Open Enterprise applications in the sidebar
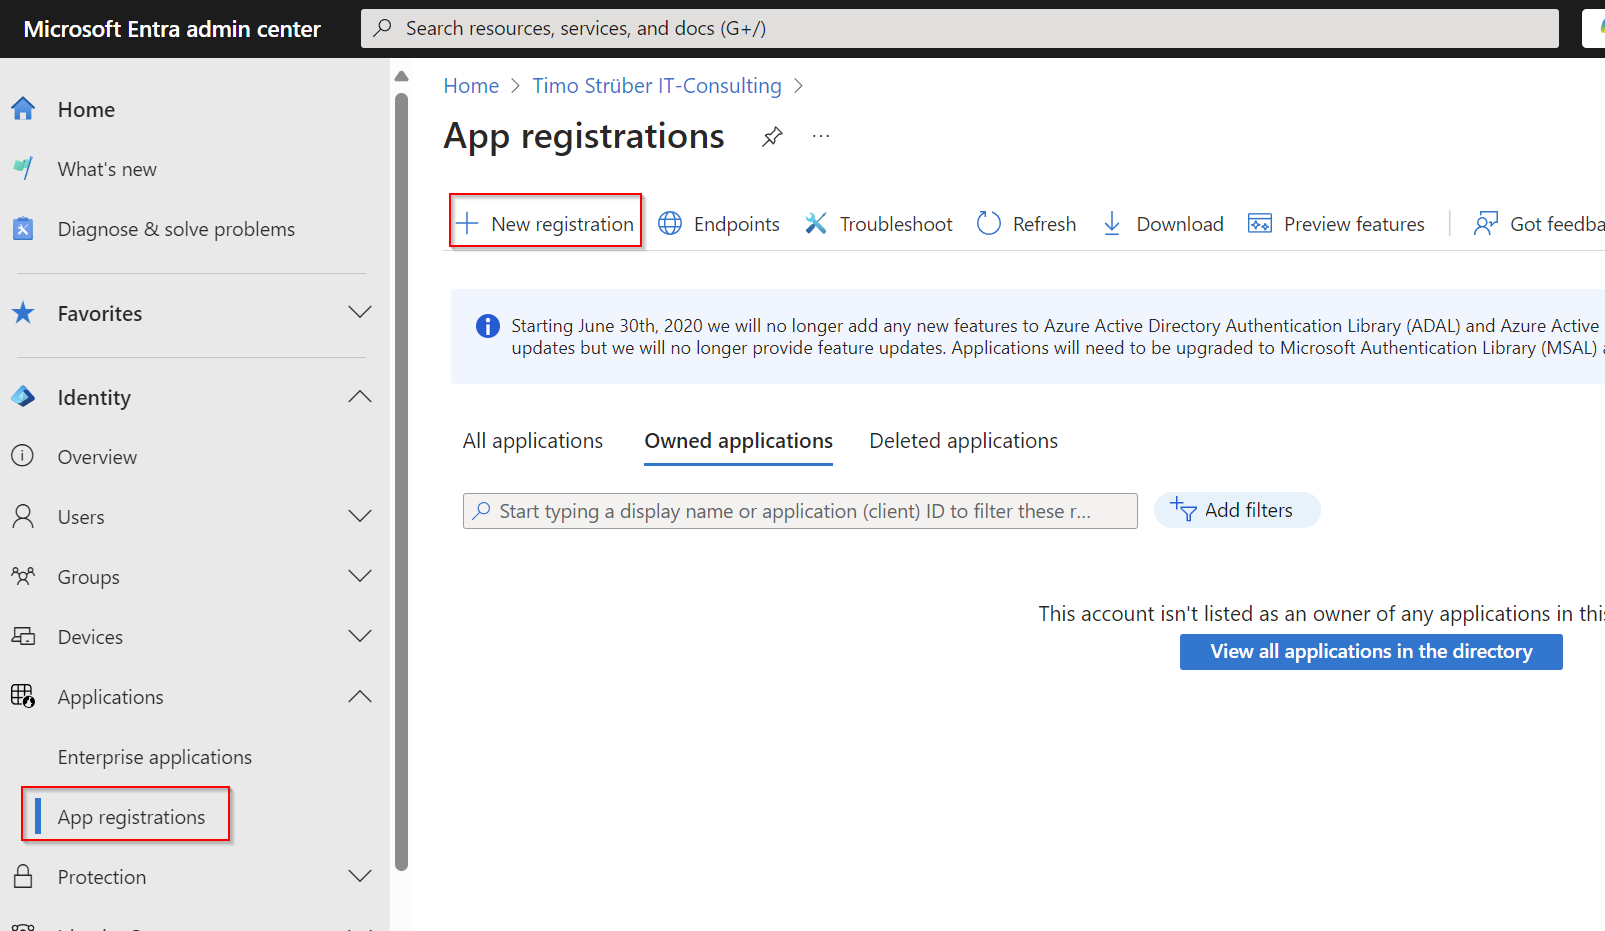Viewport: 1605px width, 931px height. click(155, 757)
